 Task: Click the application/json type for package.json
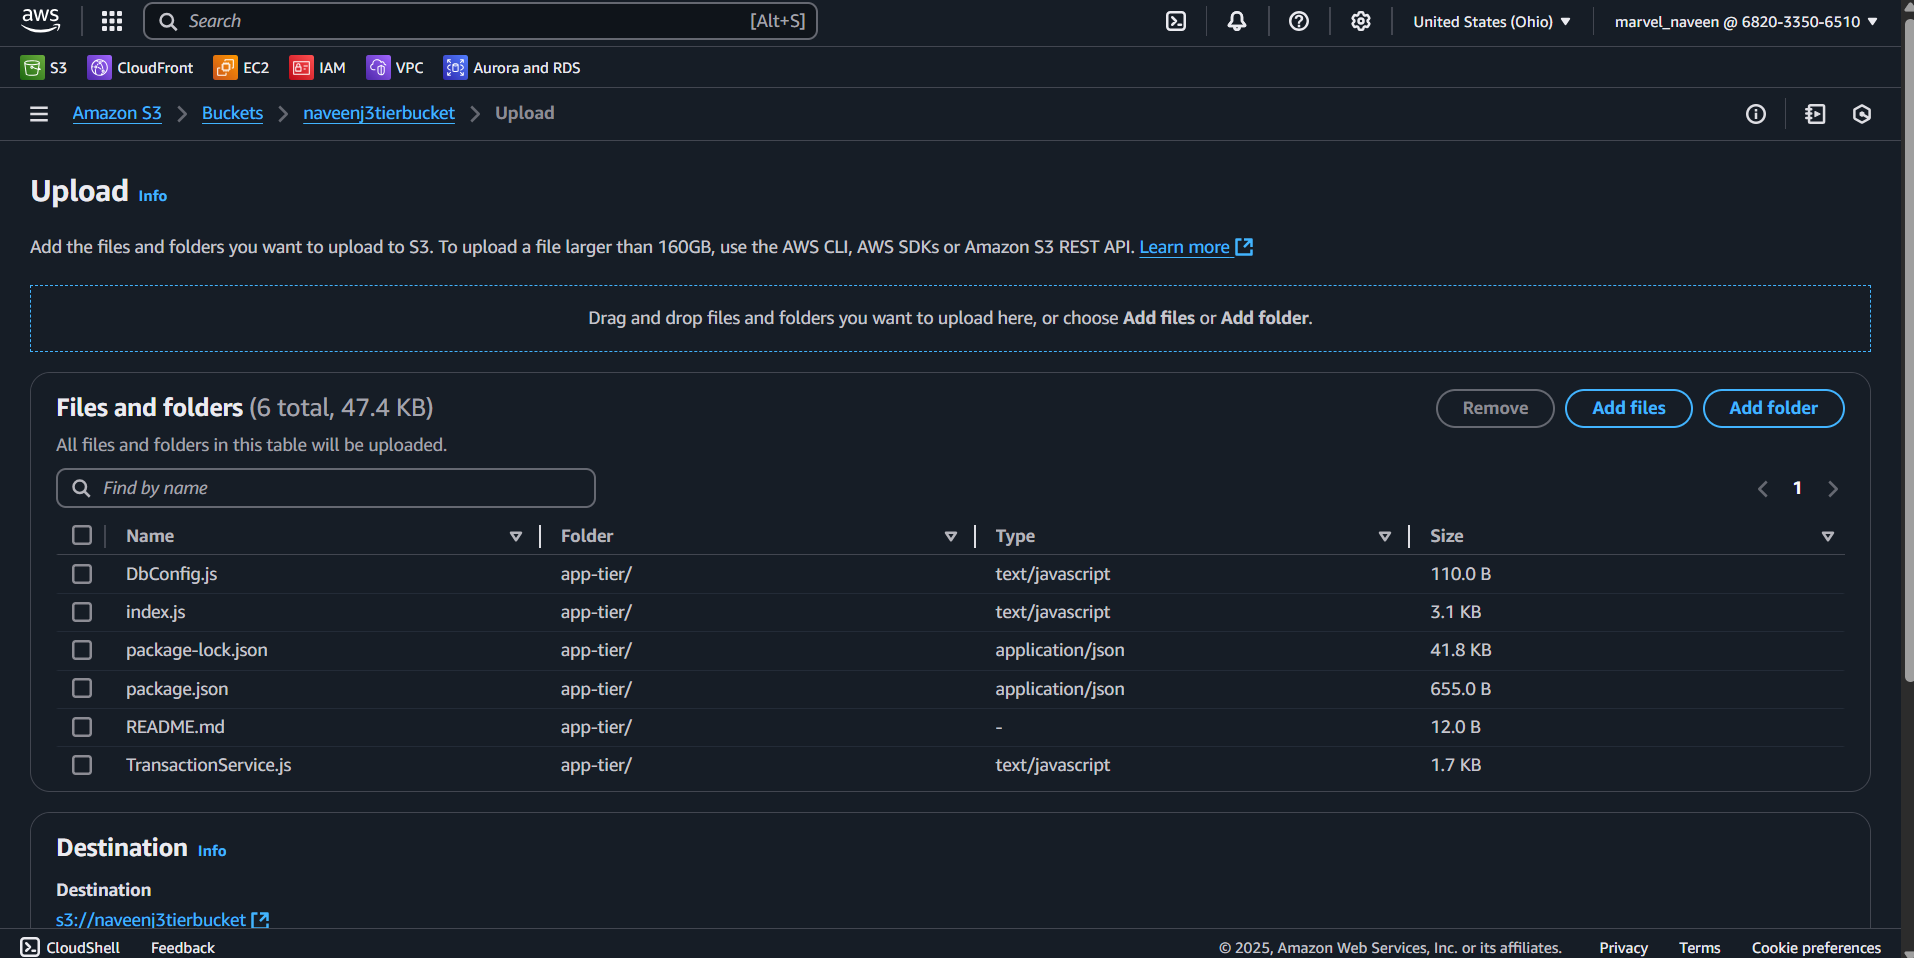1060,689
